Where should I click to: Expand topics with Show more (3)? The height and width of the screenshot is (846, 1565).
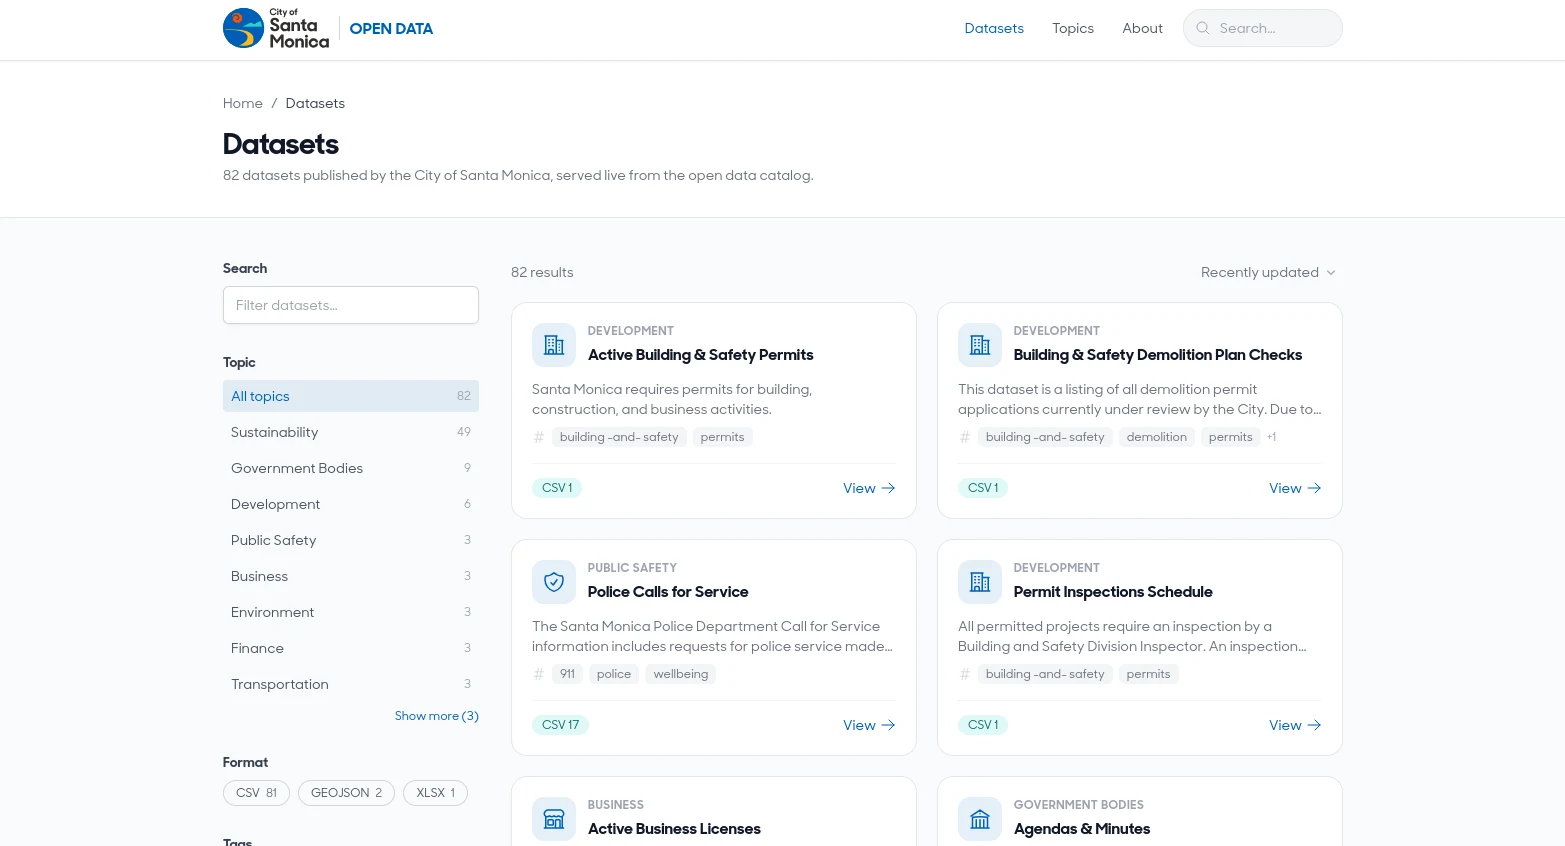(436, 716)
